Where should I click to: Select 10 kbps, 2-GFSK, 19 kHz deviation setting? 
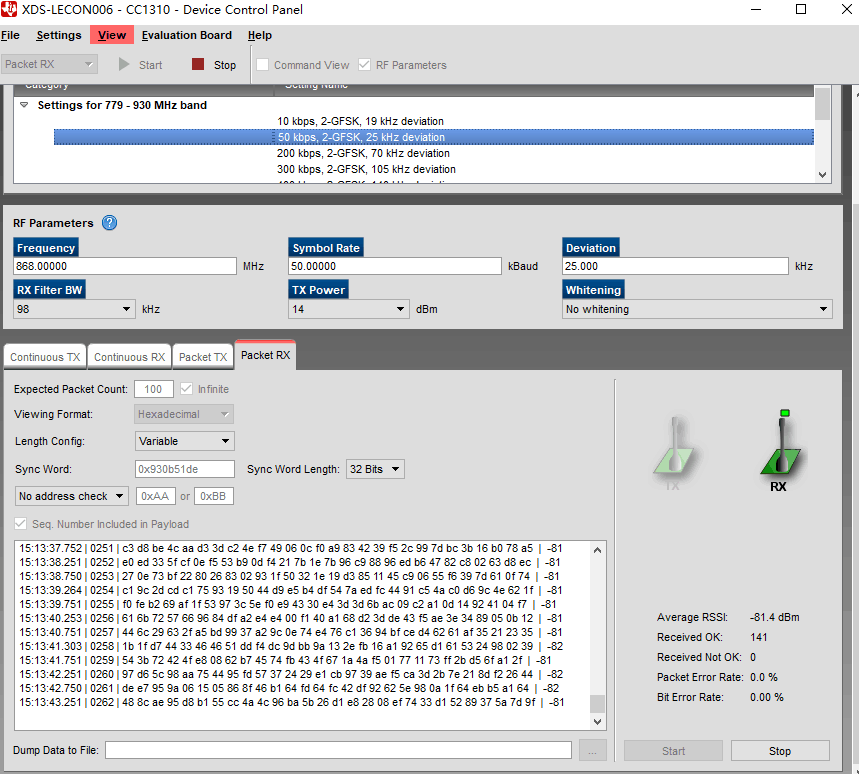coord(360,121)
